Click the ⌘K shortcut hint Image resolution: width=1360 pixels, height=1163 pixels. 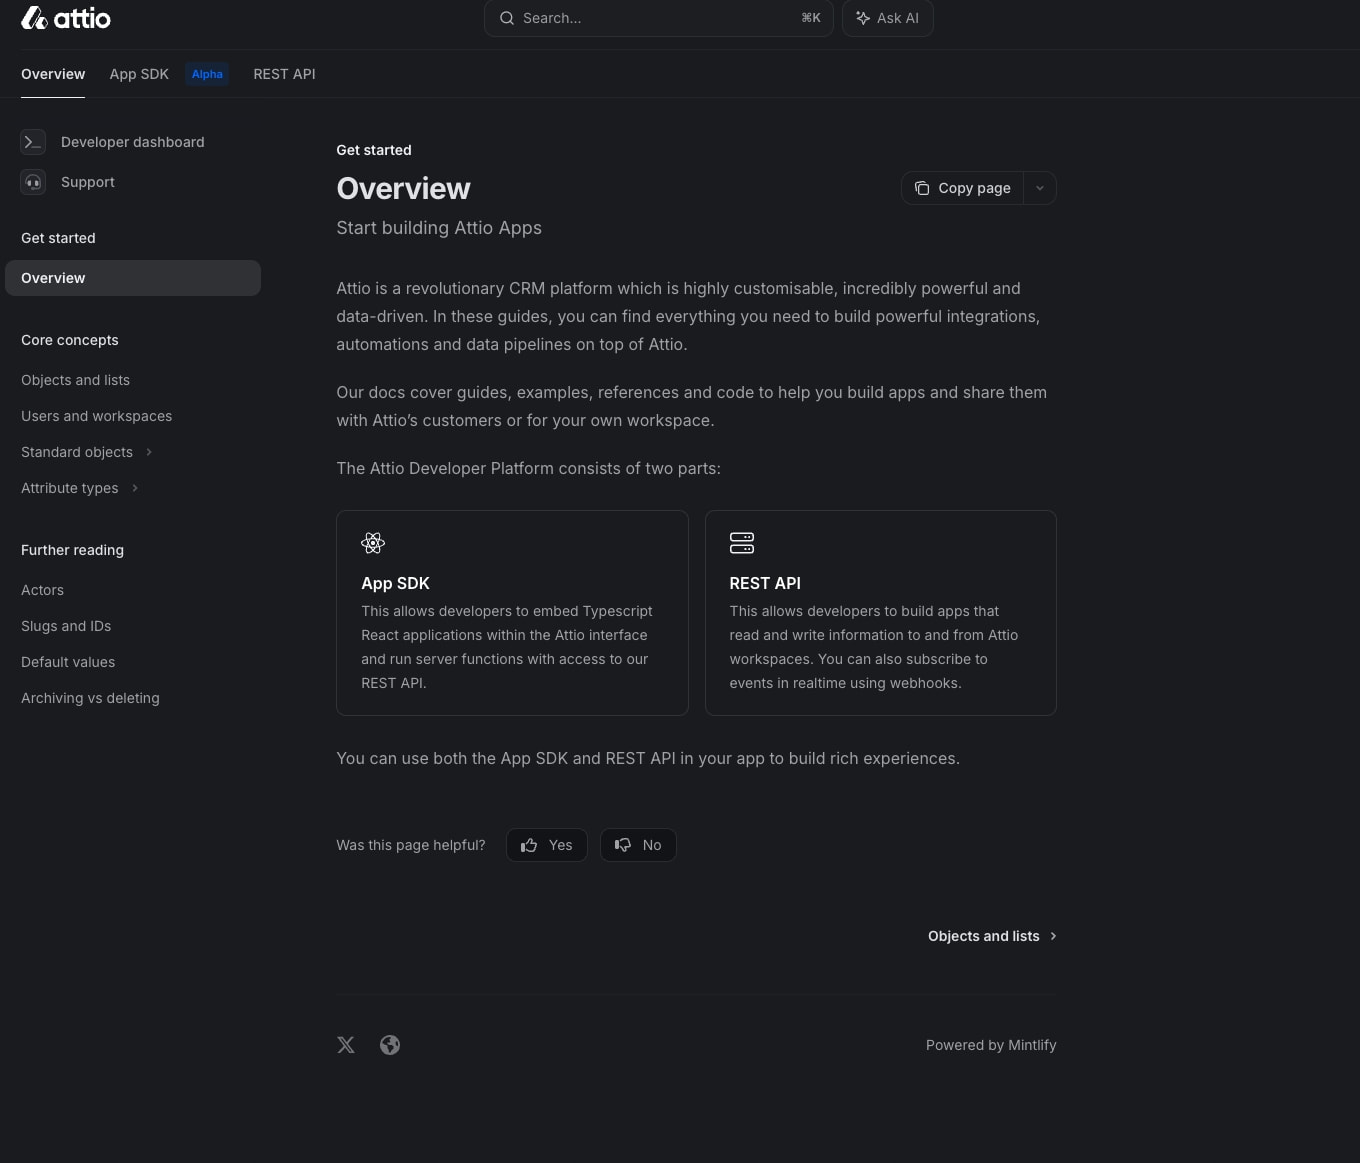[x=811, y=18]
